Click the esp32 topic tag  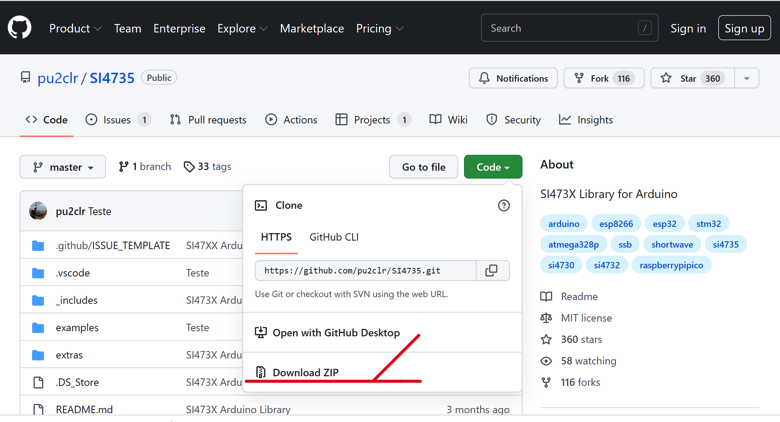[665, 224]
